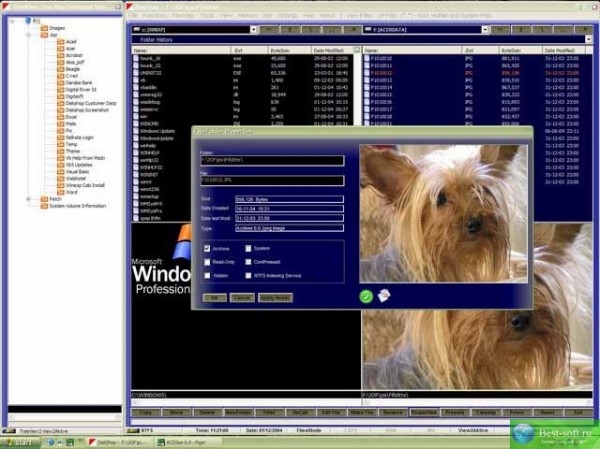The height and width of the screenshot is (449, 600).
Task: Click Apply Mods button in properties dialog
Action: [x=276, y=298]
